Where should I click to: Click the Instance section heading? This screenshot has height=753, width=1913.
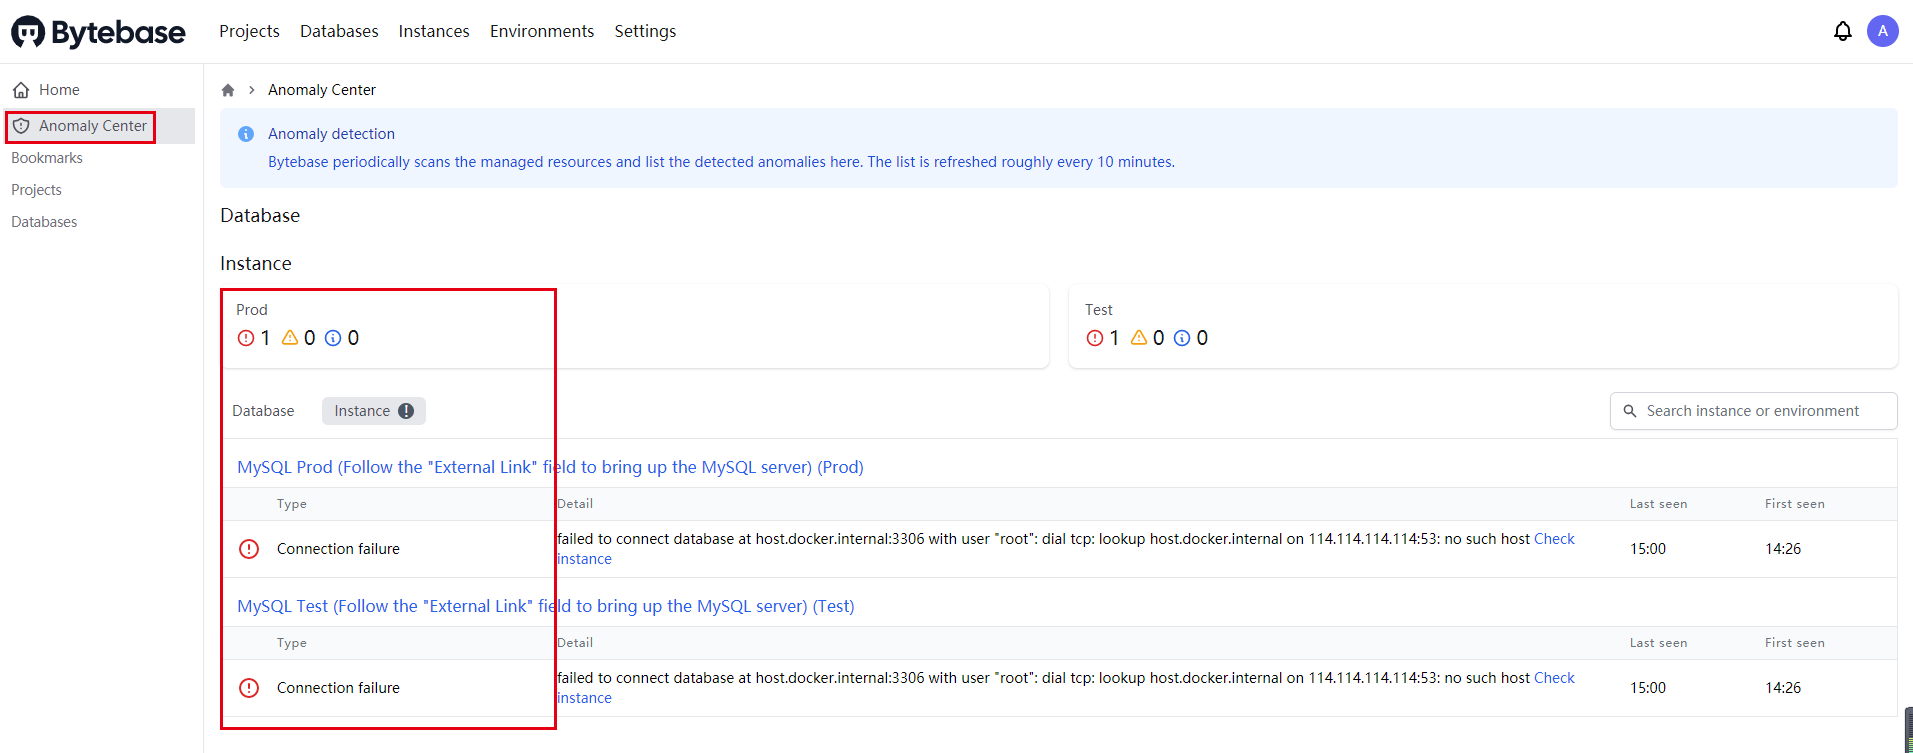pos(256,264)
